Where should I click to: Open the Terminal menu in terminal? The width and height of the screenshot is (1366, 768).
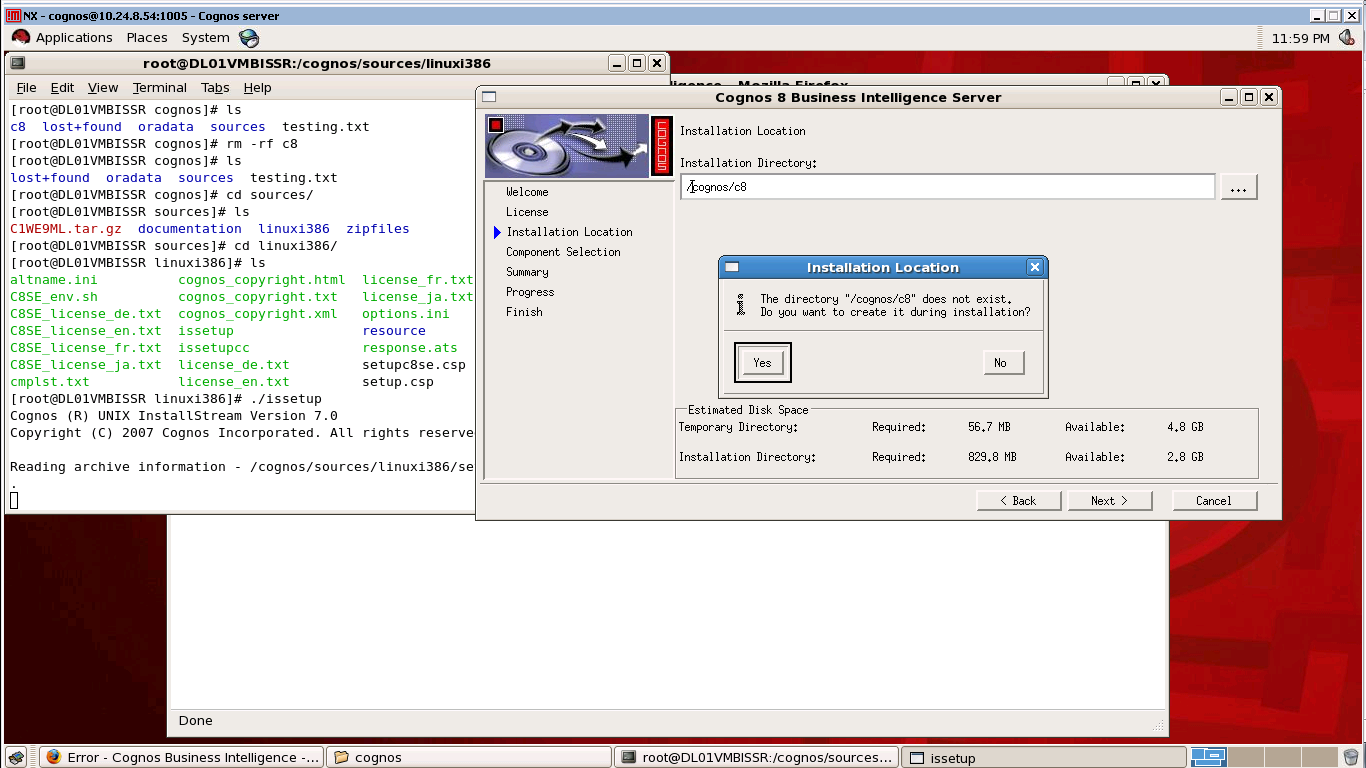(x=160, y=88)
